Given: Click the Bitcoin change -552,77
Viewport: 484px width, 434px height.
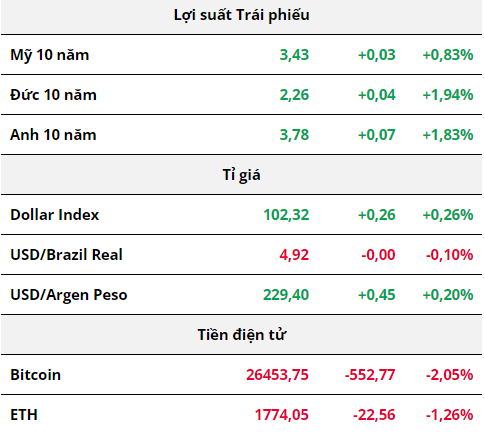Looking at the screenshot, I should (370, 375).
